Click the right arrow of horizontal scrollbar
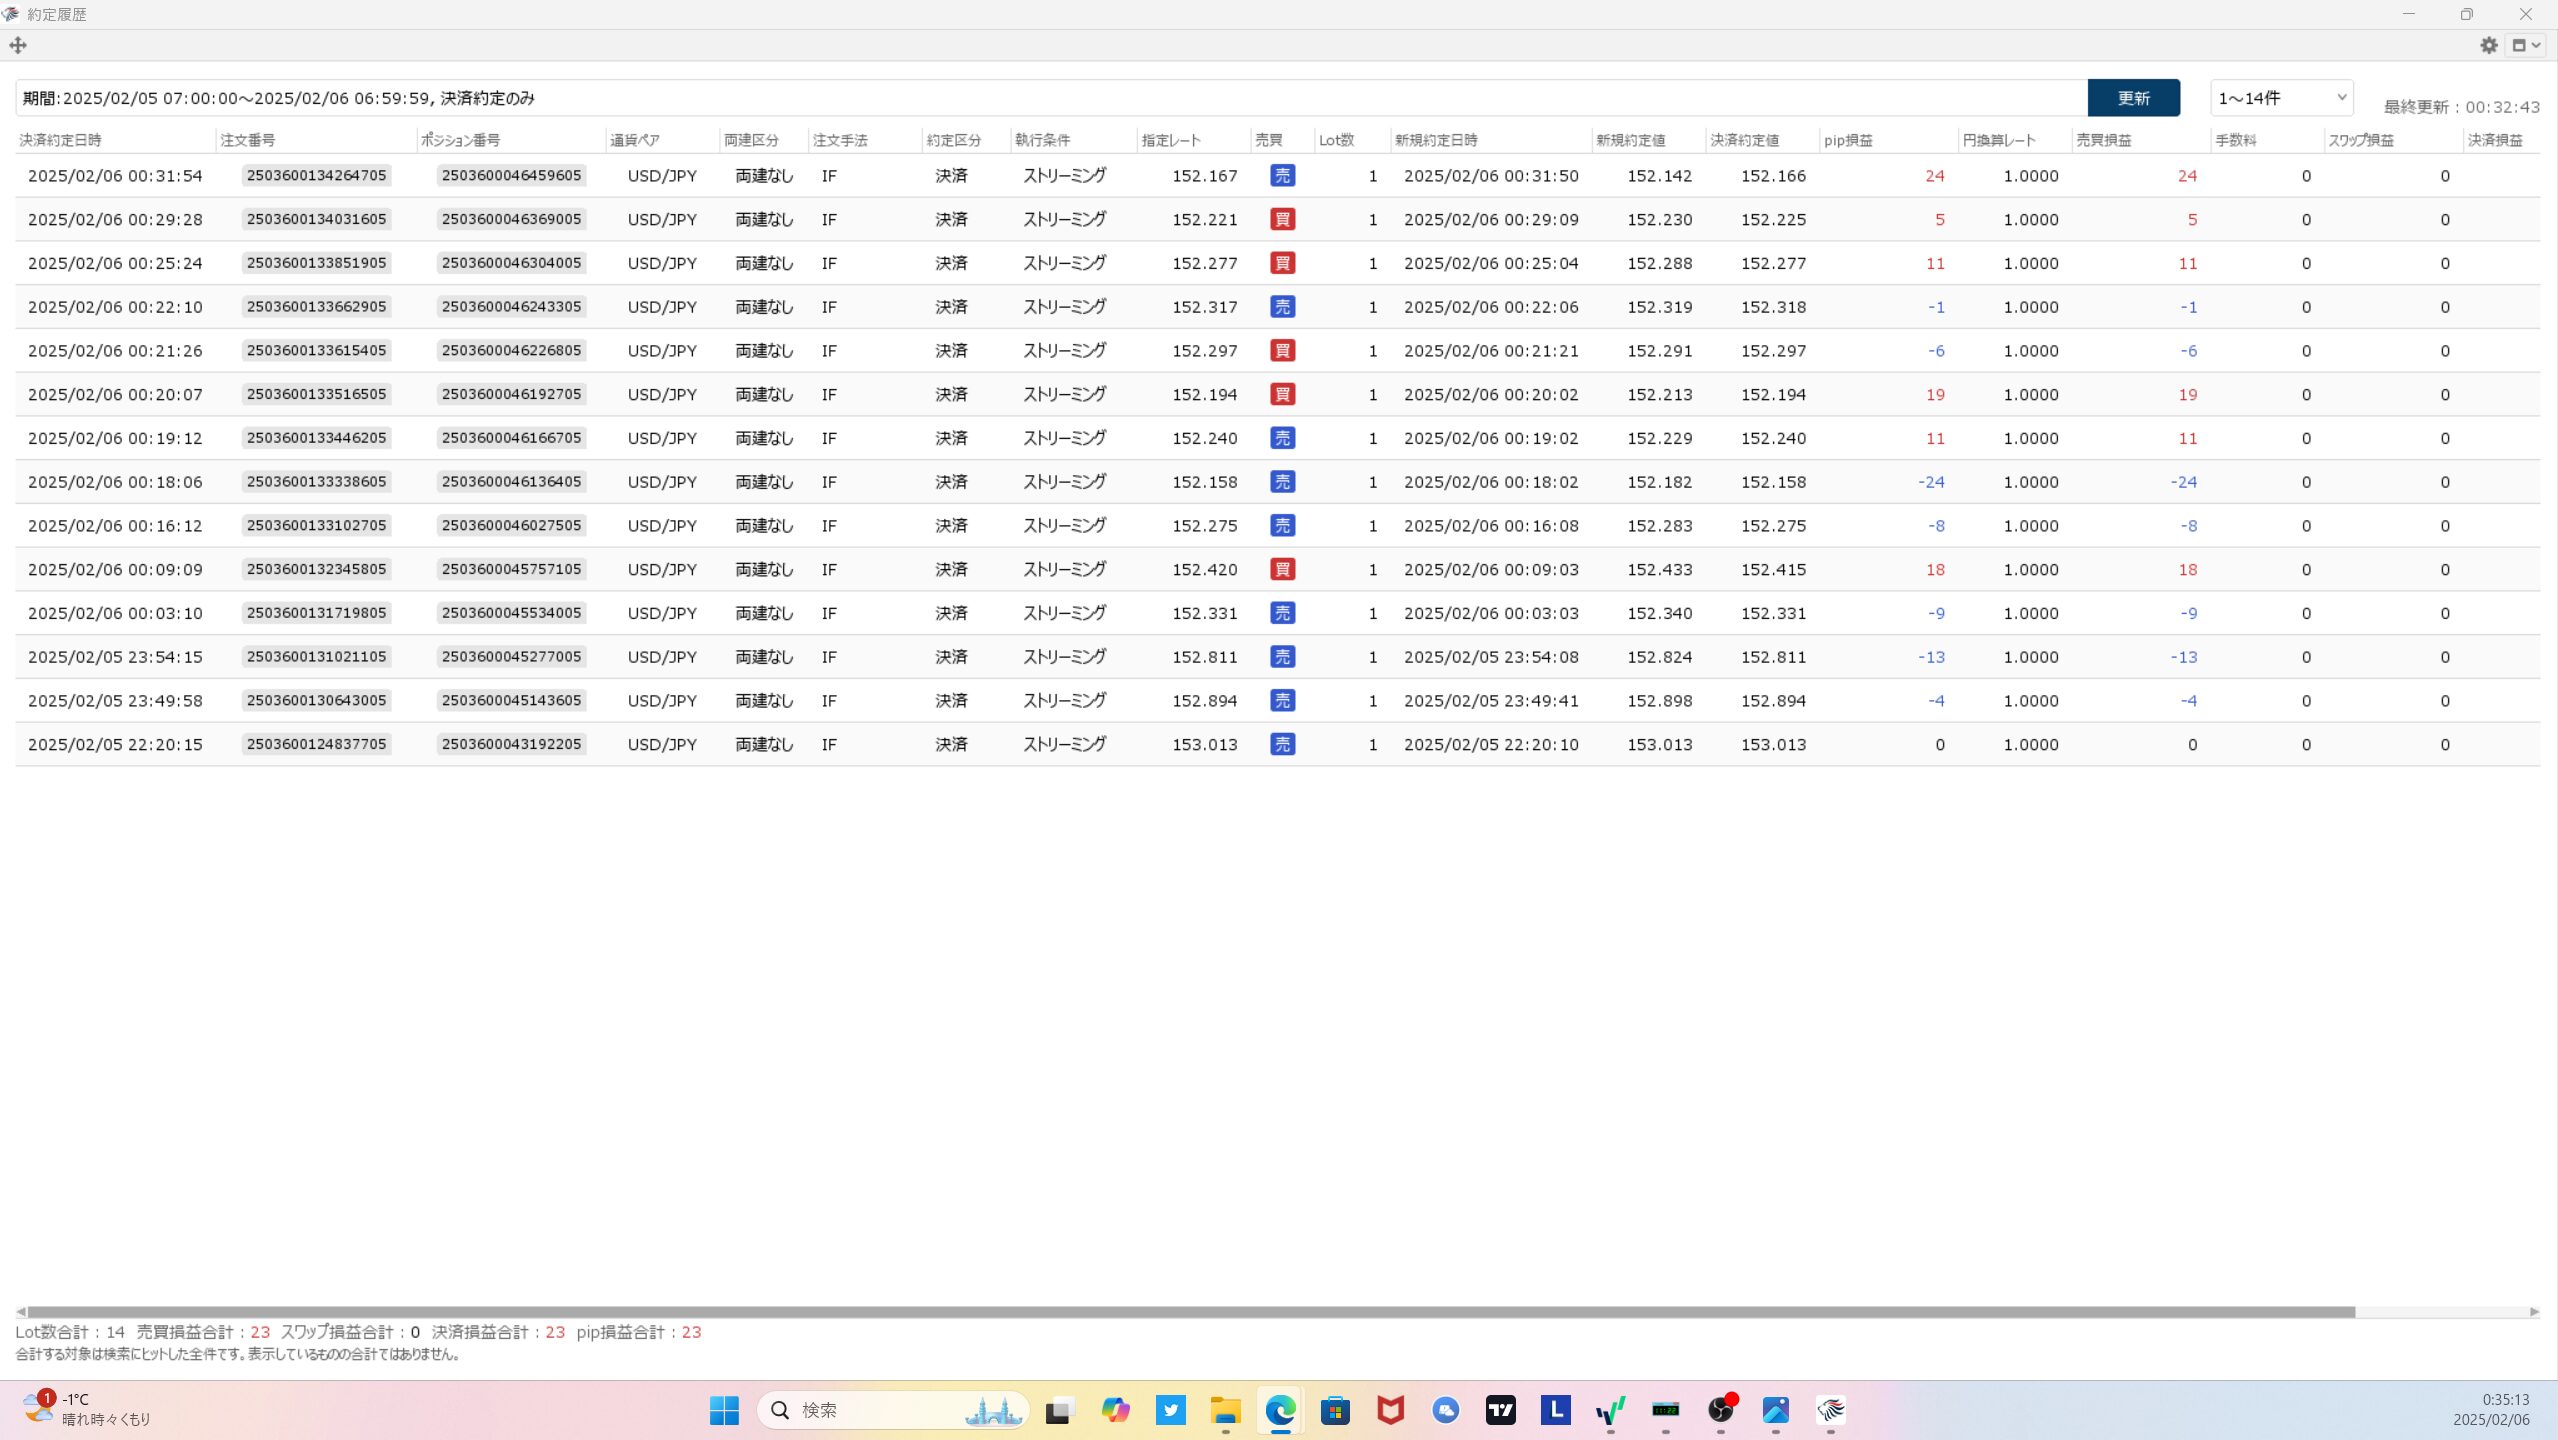 (x=2534, y=1312)
